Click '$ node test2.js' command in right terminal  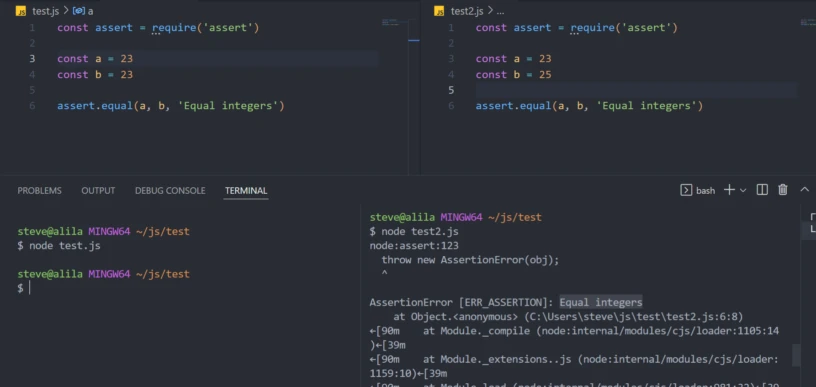[414, 231]
